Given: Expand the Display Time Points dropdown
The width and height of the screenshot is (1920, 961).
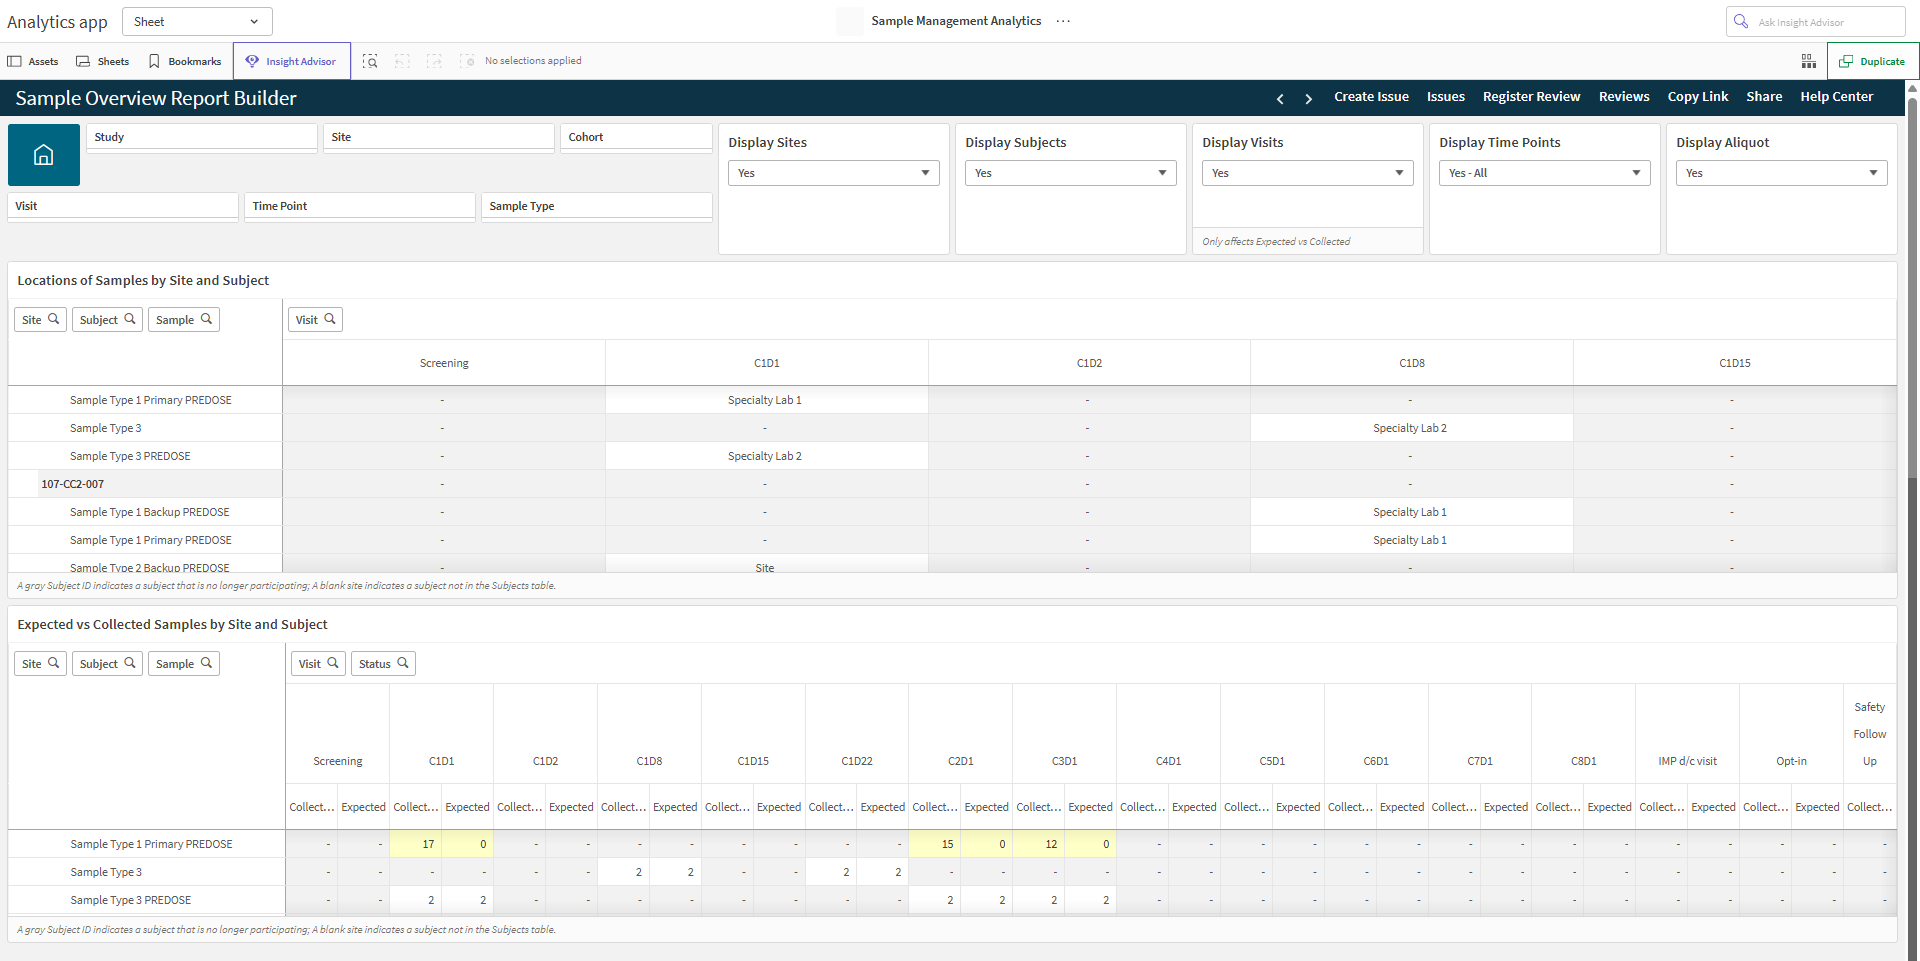Looking at the screenshot, I should (1544, 173).
